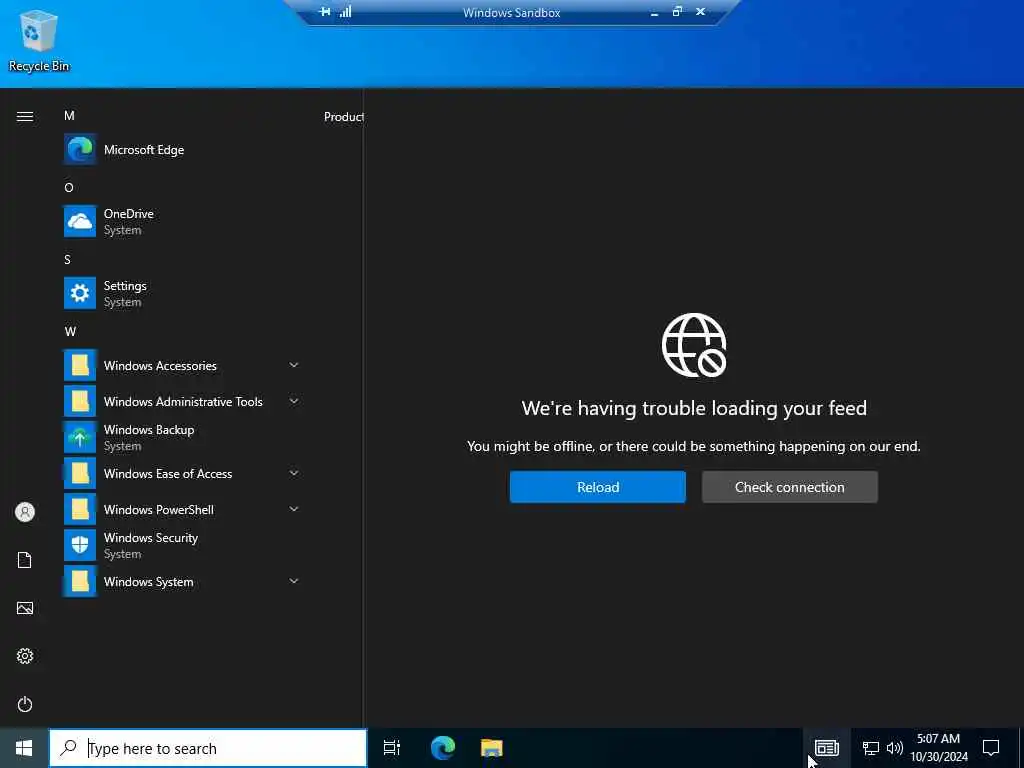Jump to the letter O section header
1024x768 pixels.
click(x=69, y=187)
